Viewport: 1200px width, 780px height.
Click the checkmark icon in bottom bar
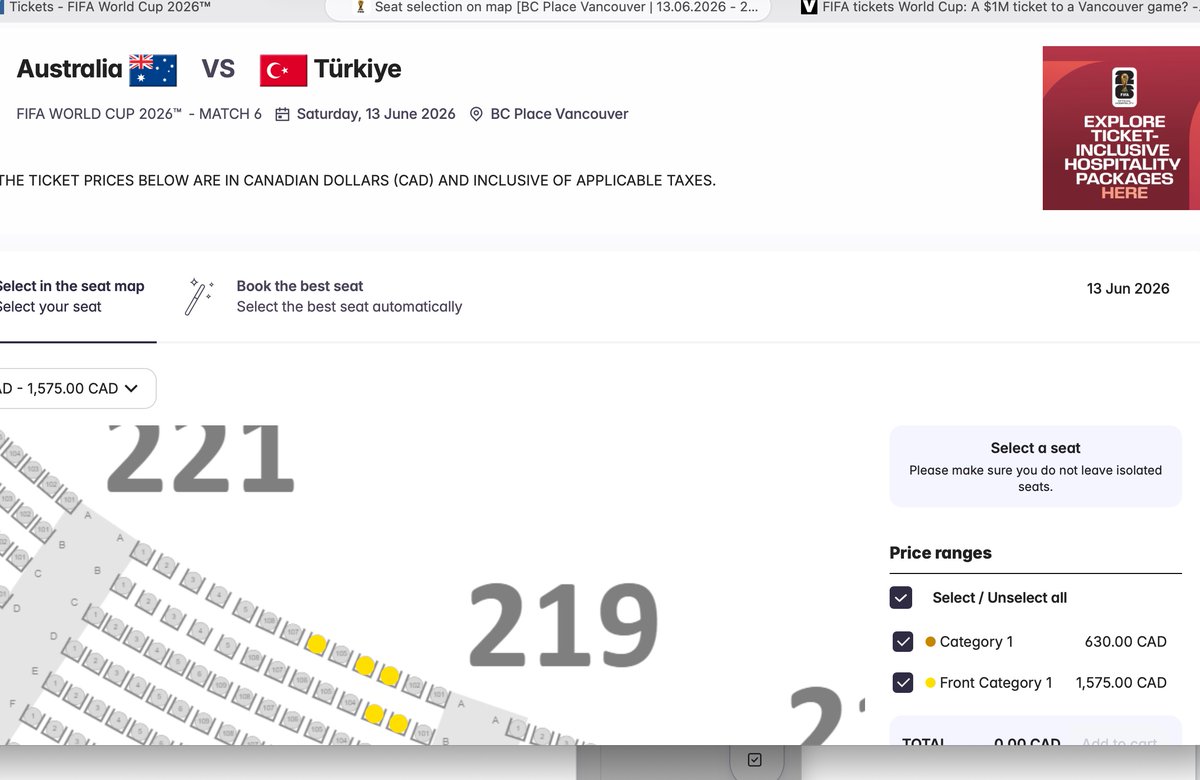pos(755,760)
